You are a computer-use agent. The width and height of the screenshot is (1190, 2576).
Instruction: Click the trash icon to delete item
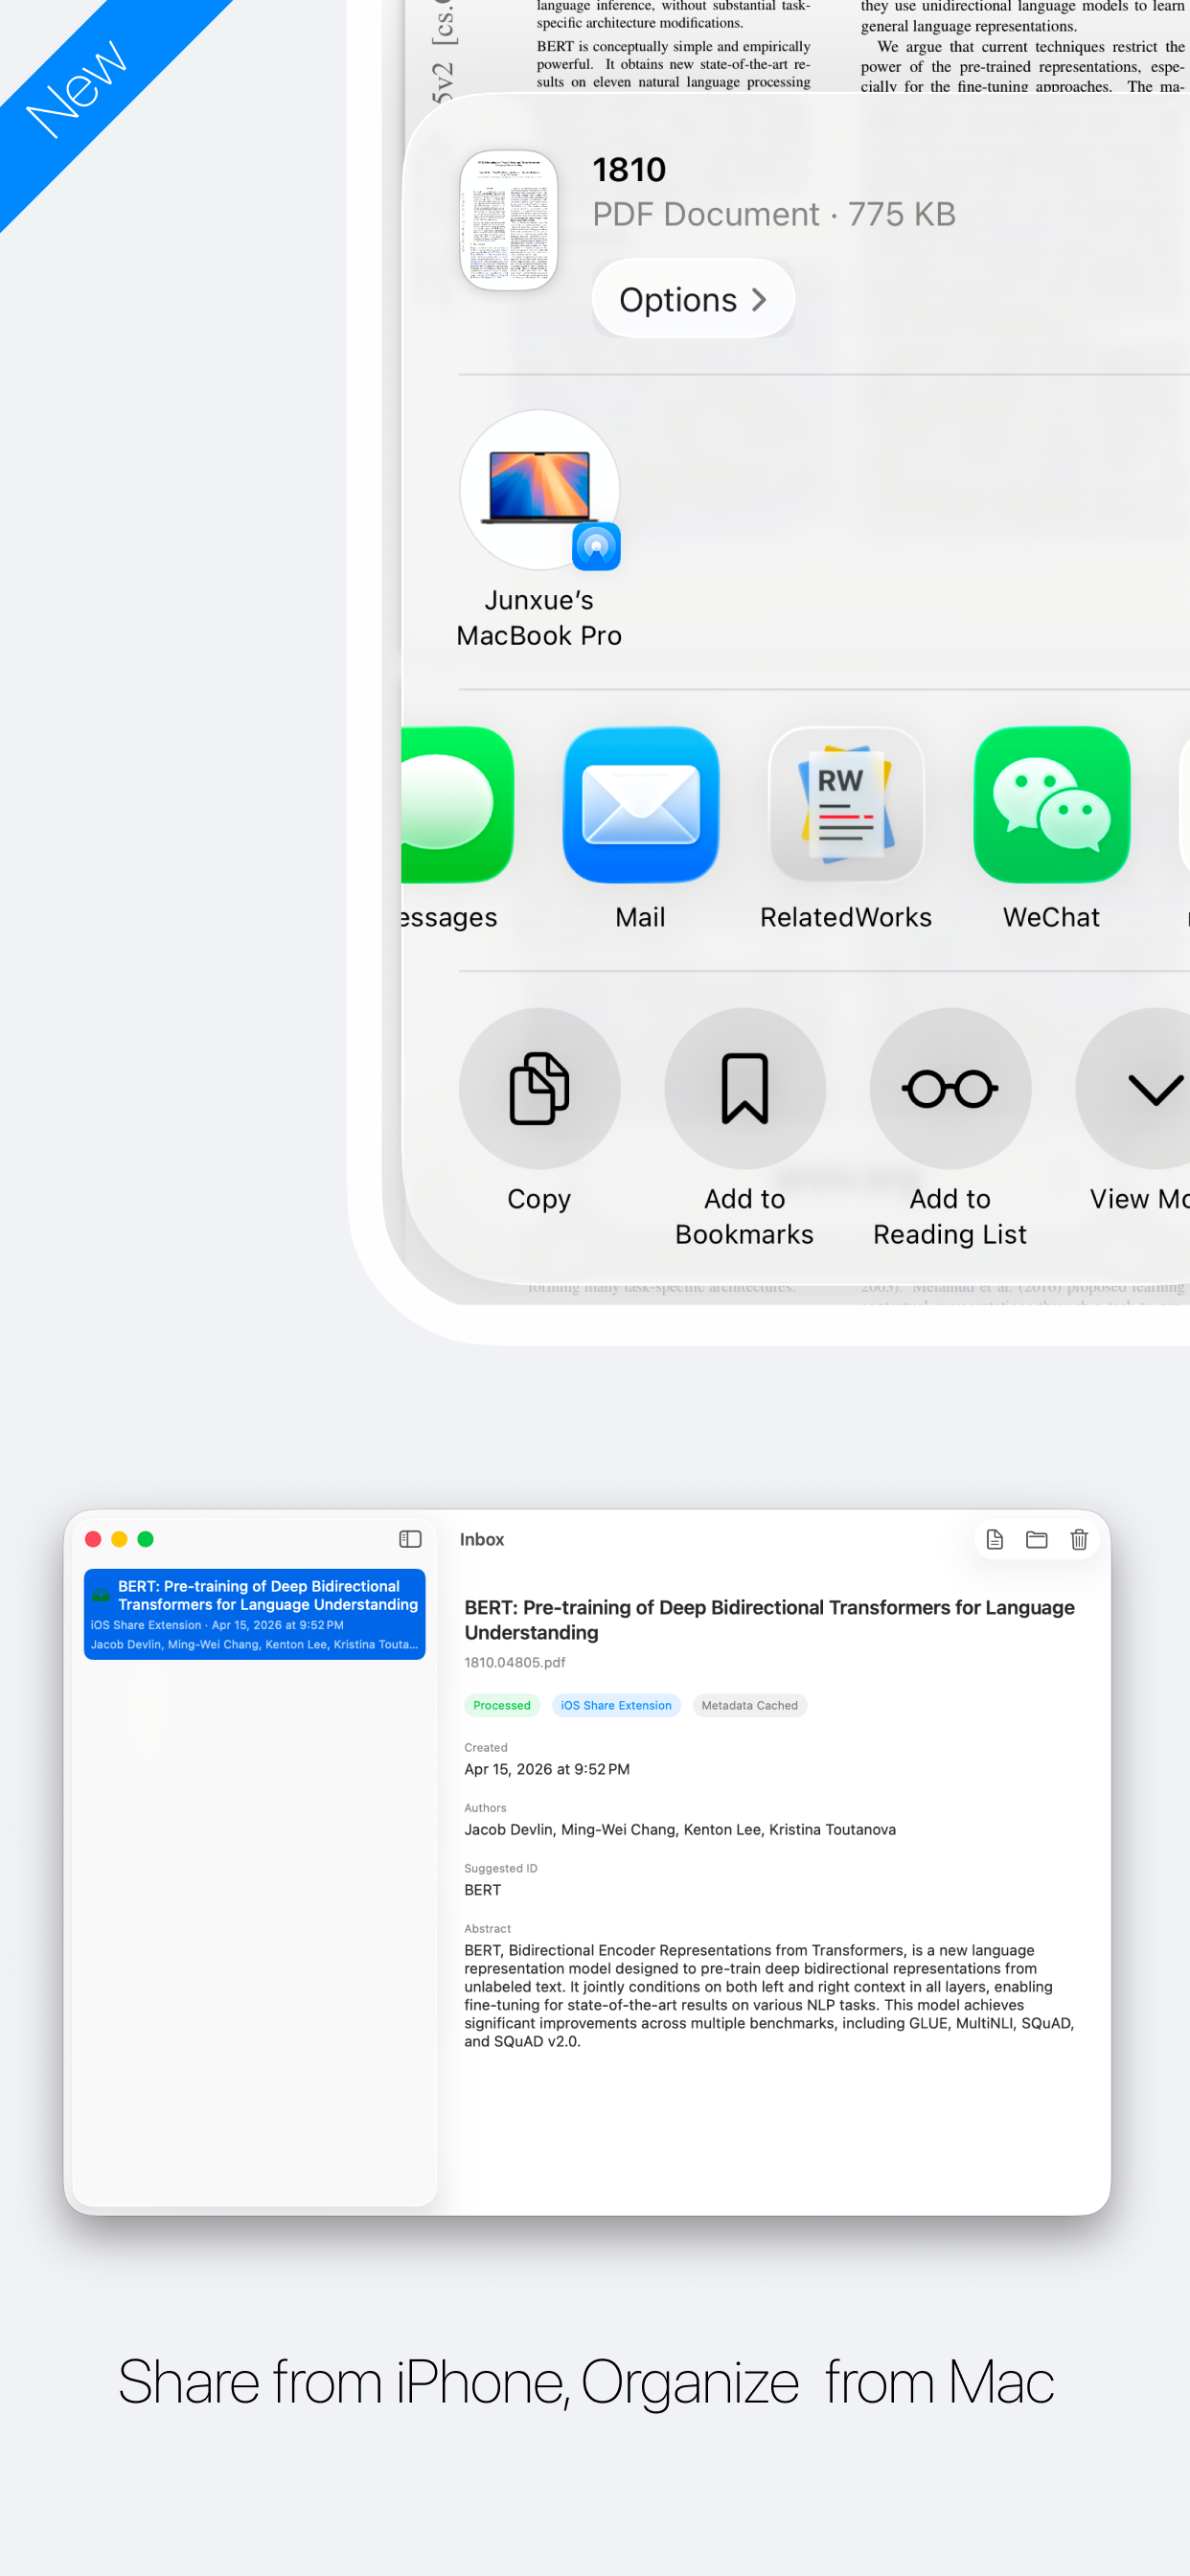pyautogui.click(x=1079, y=1539)
